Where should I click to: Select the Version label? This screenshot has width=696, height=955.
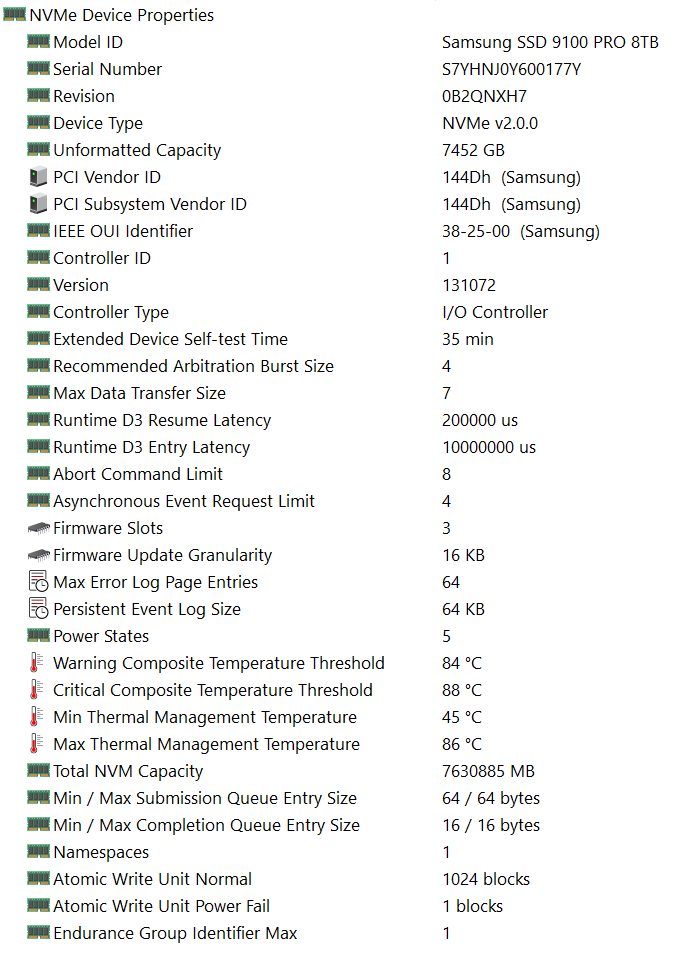pos(81,285)
